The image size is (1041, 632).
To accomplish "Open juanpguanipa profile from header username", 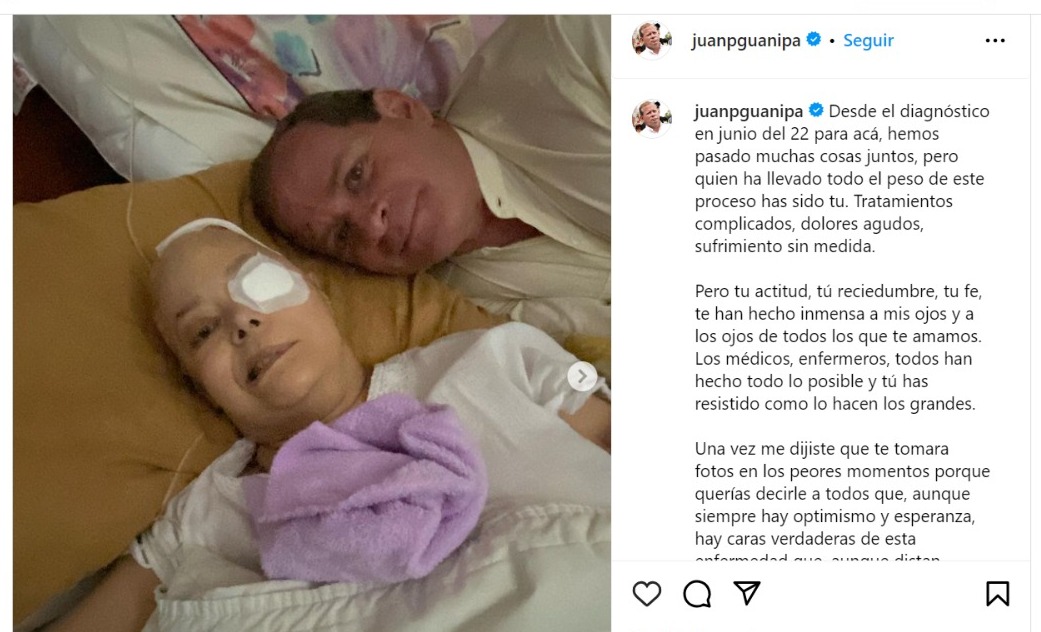I will tap(746, 40).
